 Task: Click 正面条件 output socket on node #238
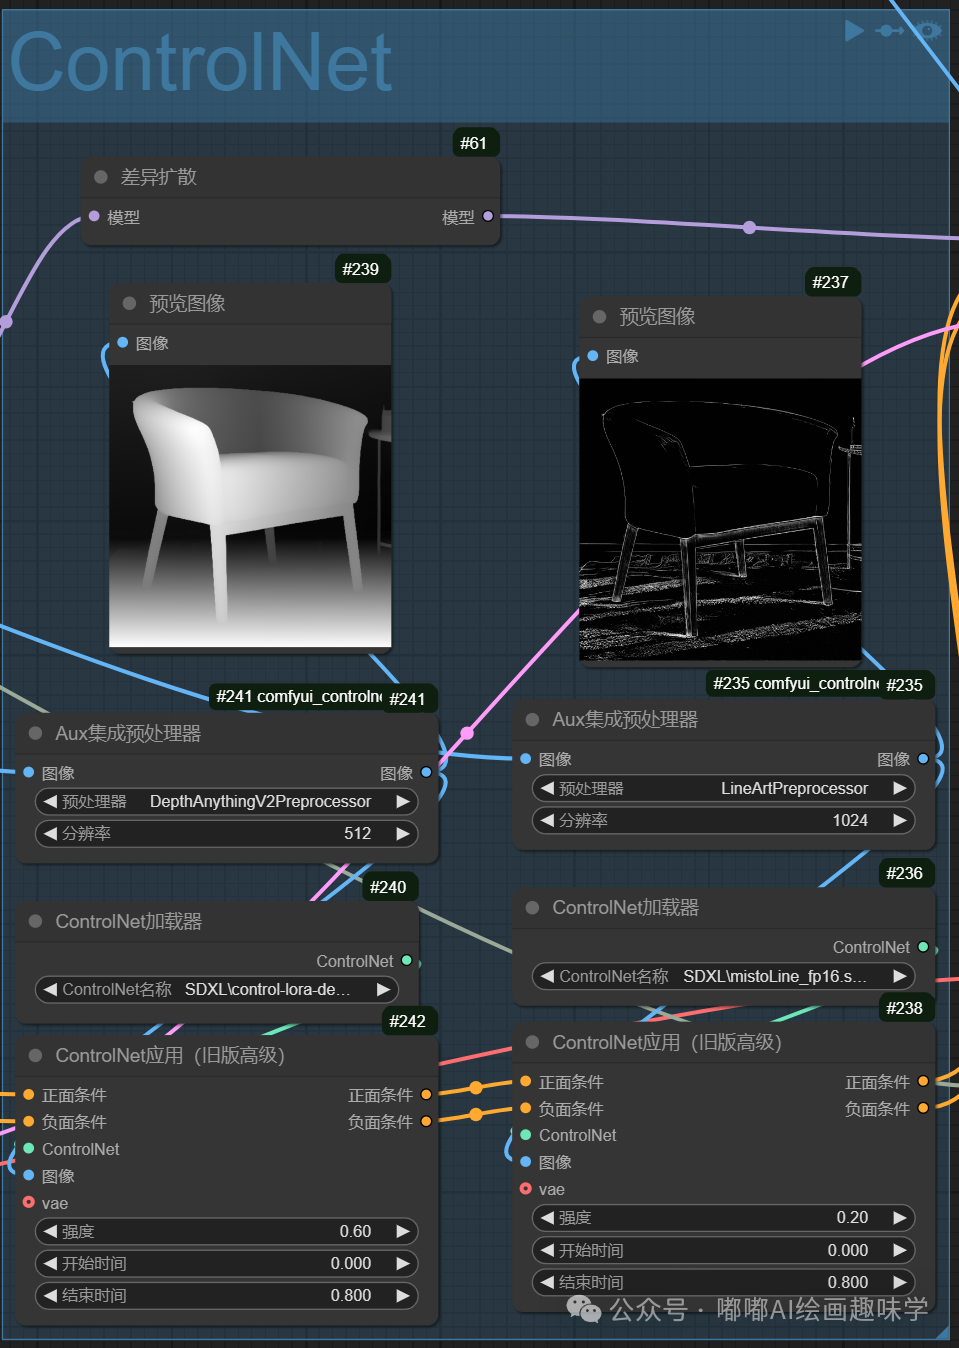(924, 1081)
